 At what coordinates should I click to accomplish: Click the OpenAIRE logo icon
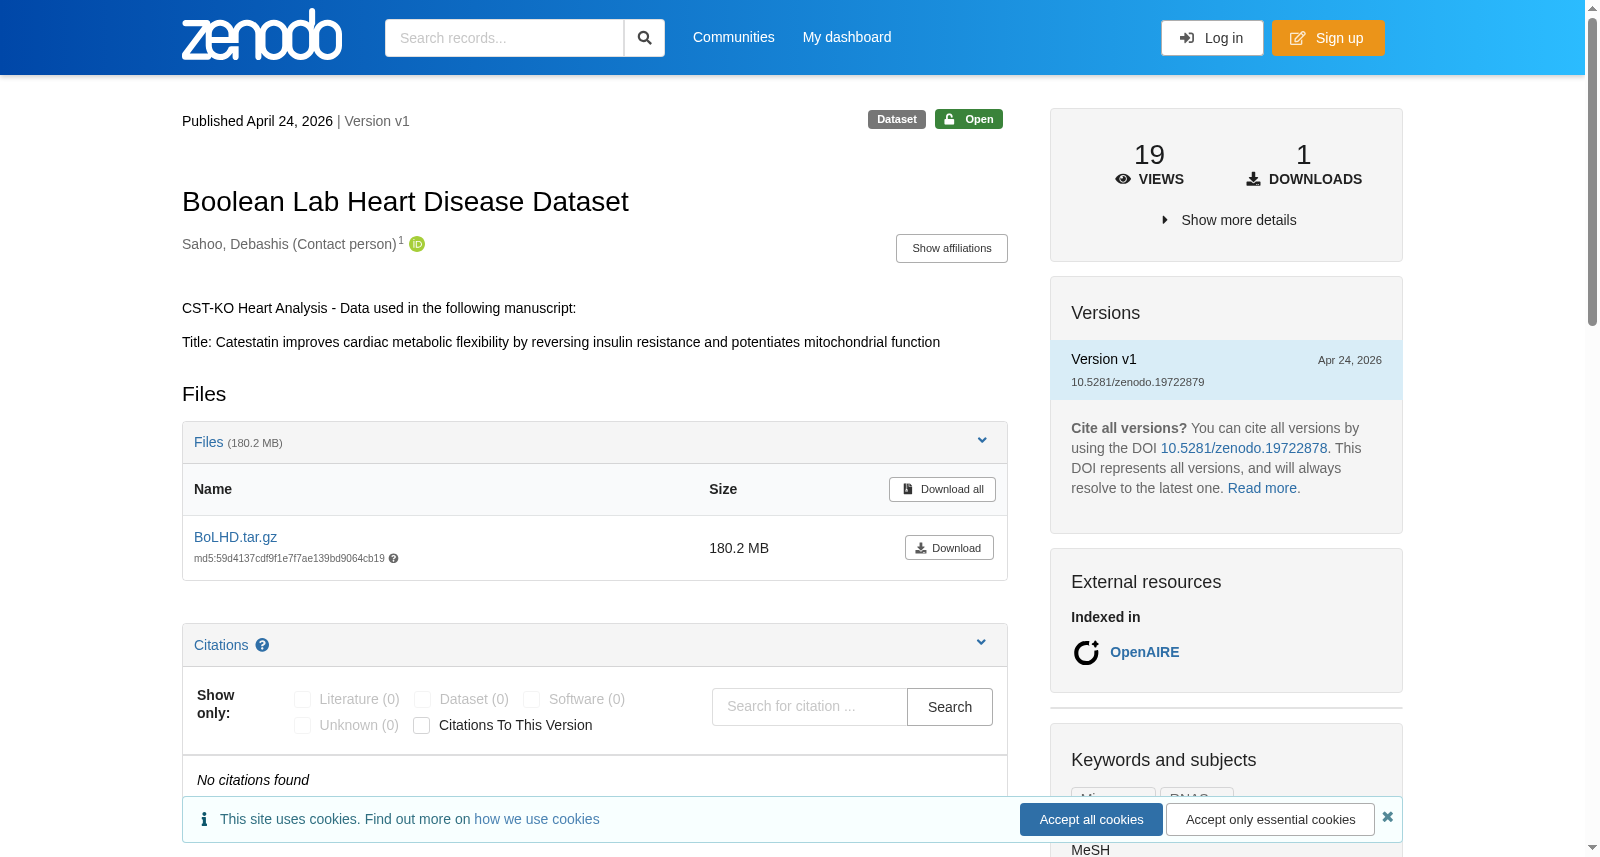pos(1086,652)
